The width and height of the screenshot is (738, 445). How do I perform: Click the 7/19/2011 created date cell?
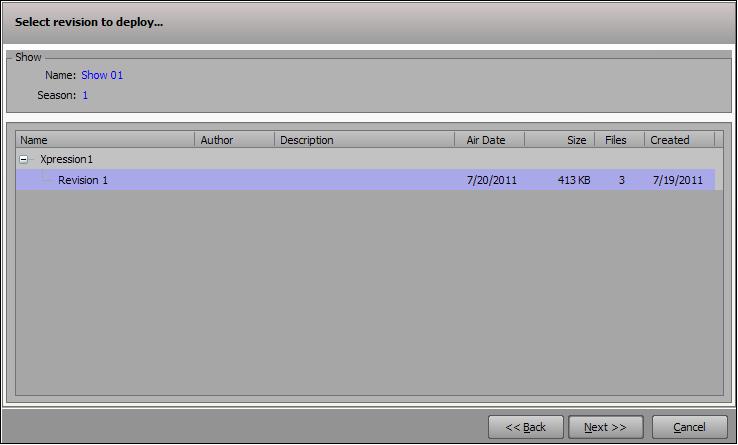pyautogui.click(x=677, y=180)
